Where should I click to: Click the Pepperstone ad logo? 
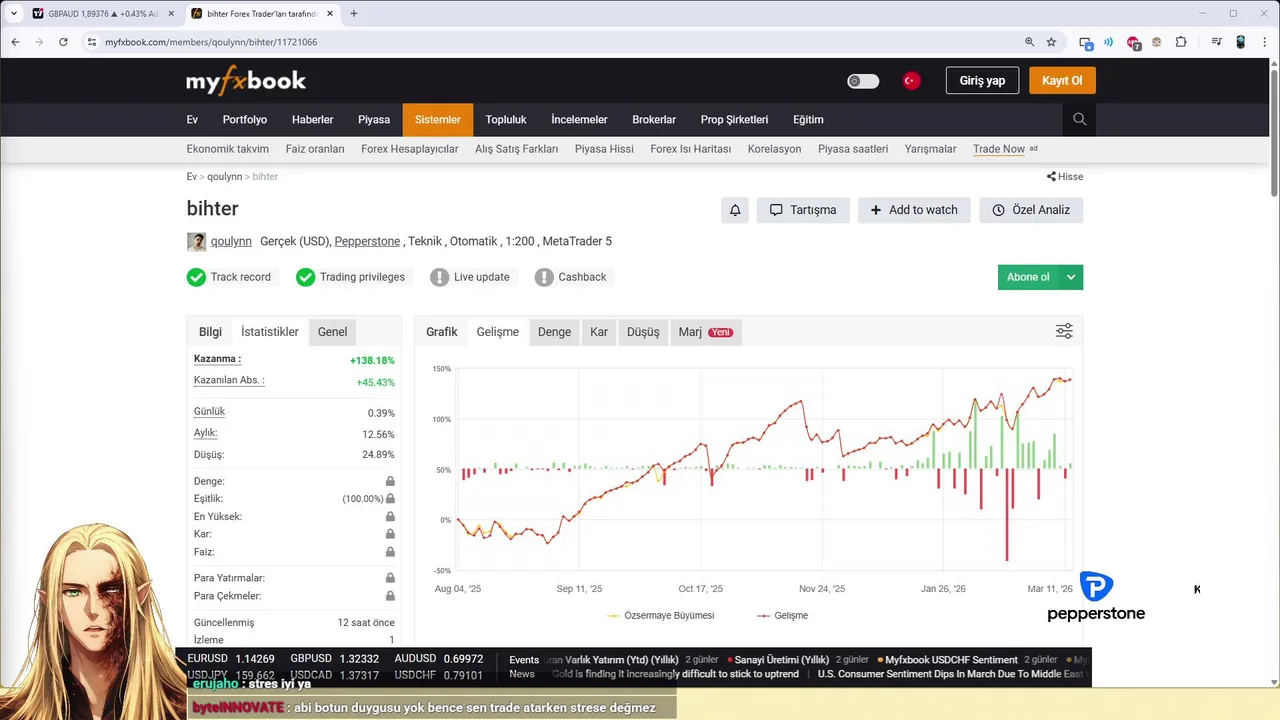[1096, 597]
